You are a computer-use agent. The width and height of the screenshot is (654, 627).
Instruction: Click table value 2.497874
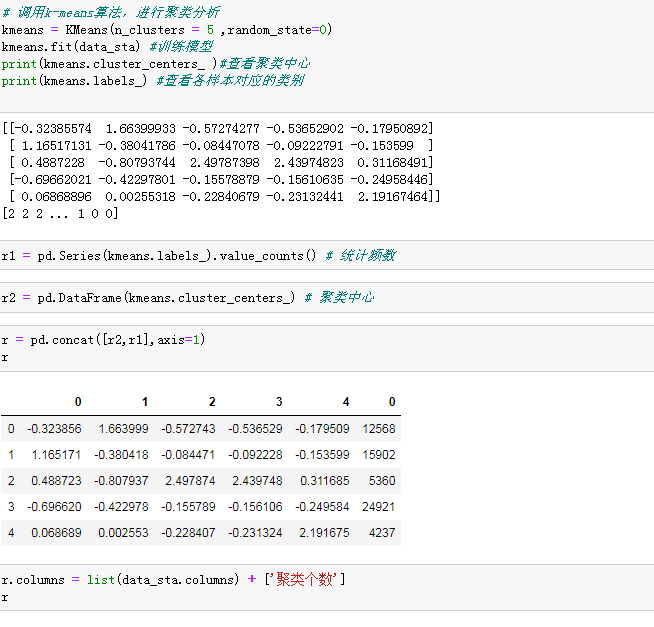click(188, 480)
